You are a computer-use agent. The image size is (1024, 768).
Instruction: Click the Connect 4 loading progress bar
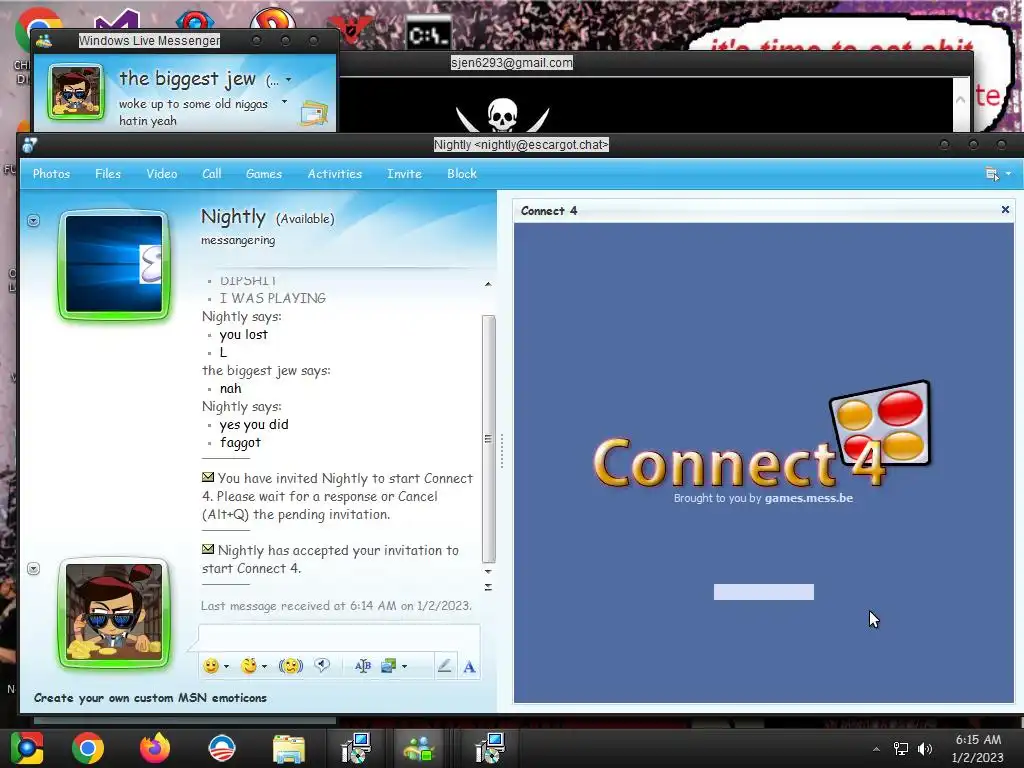[763, 592]
